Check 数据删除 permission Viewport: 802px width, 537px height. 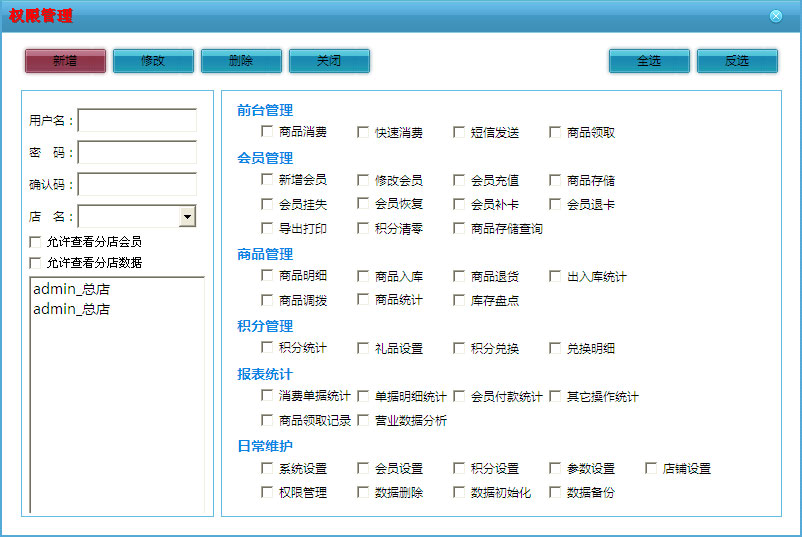[x=363, y=492]
